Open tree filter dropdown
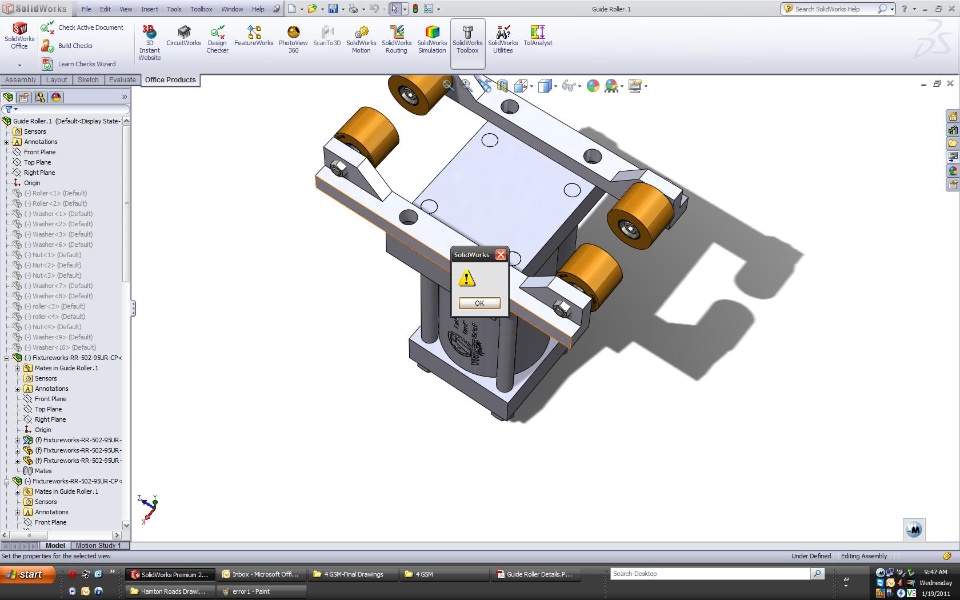This screenshot has height=600, width=960. [16, 110]
